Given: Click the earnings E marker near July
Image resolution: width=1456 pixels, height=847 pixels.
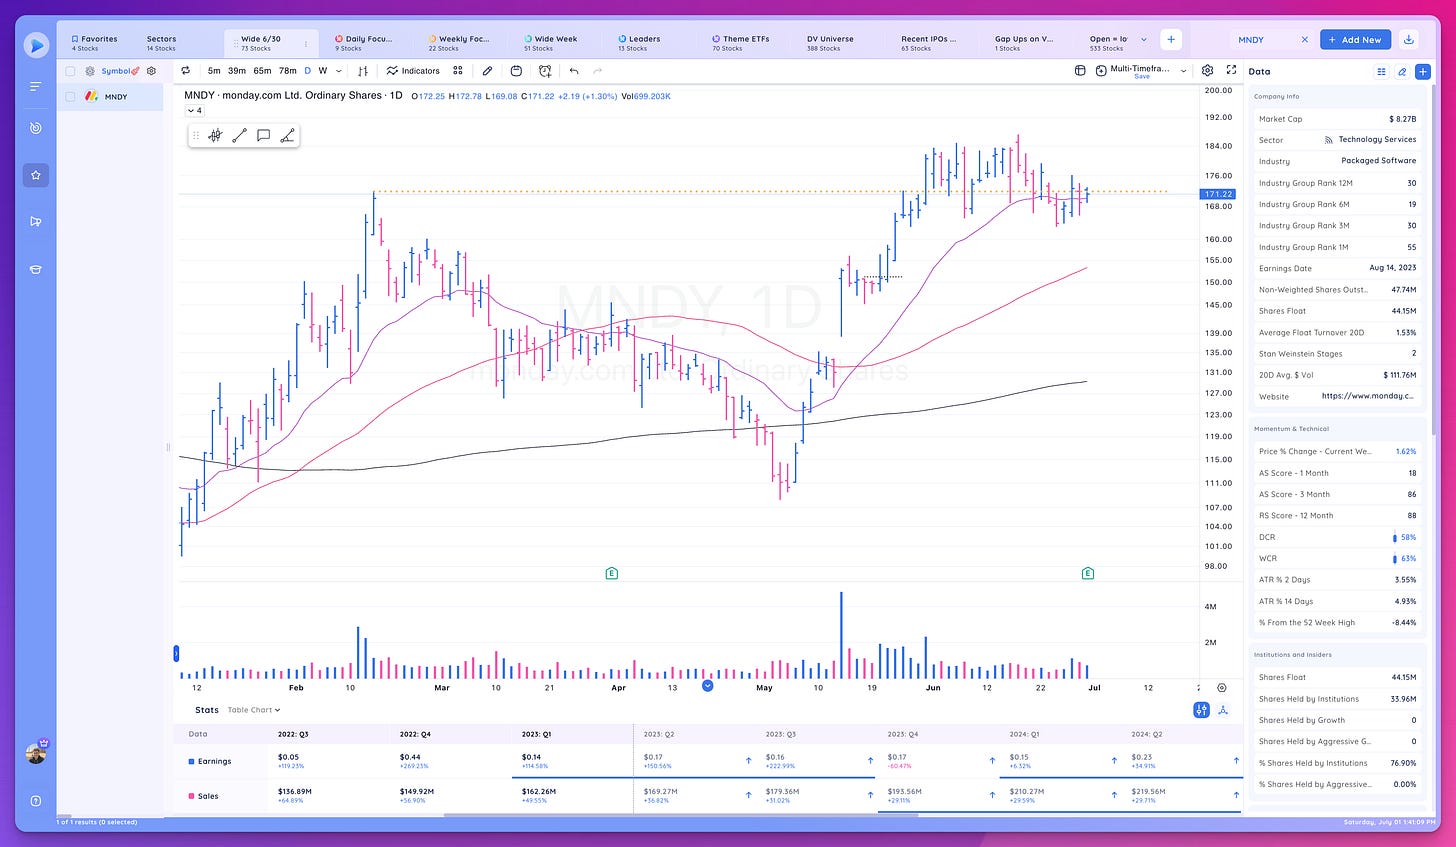Looking at the screenshot, I should [1088, 573].
